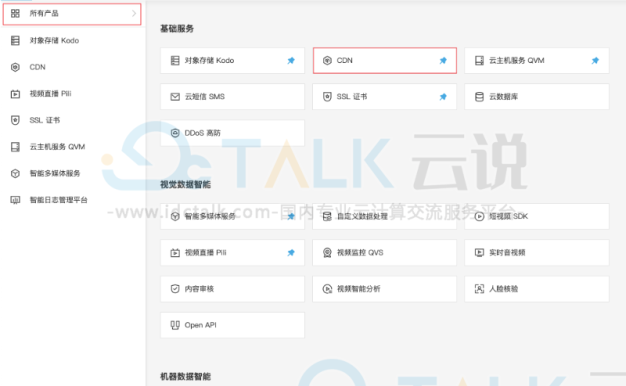Unpin SSL 证书 card pin
The height and width of the screenshot is (386, 626).
(x=443, y=97)
